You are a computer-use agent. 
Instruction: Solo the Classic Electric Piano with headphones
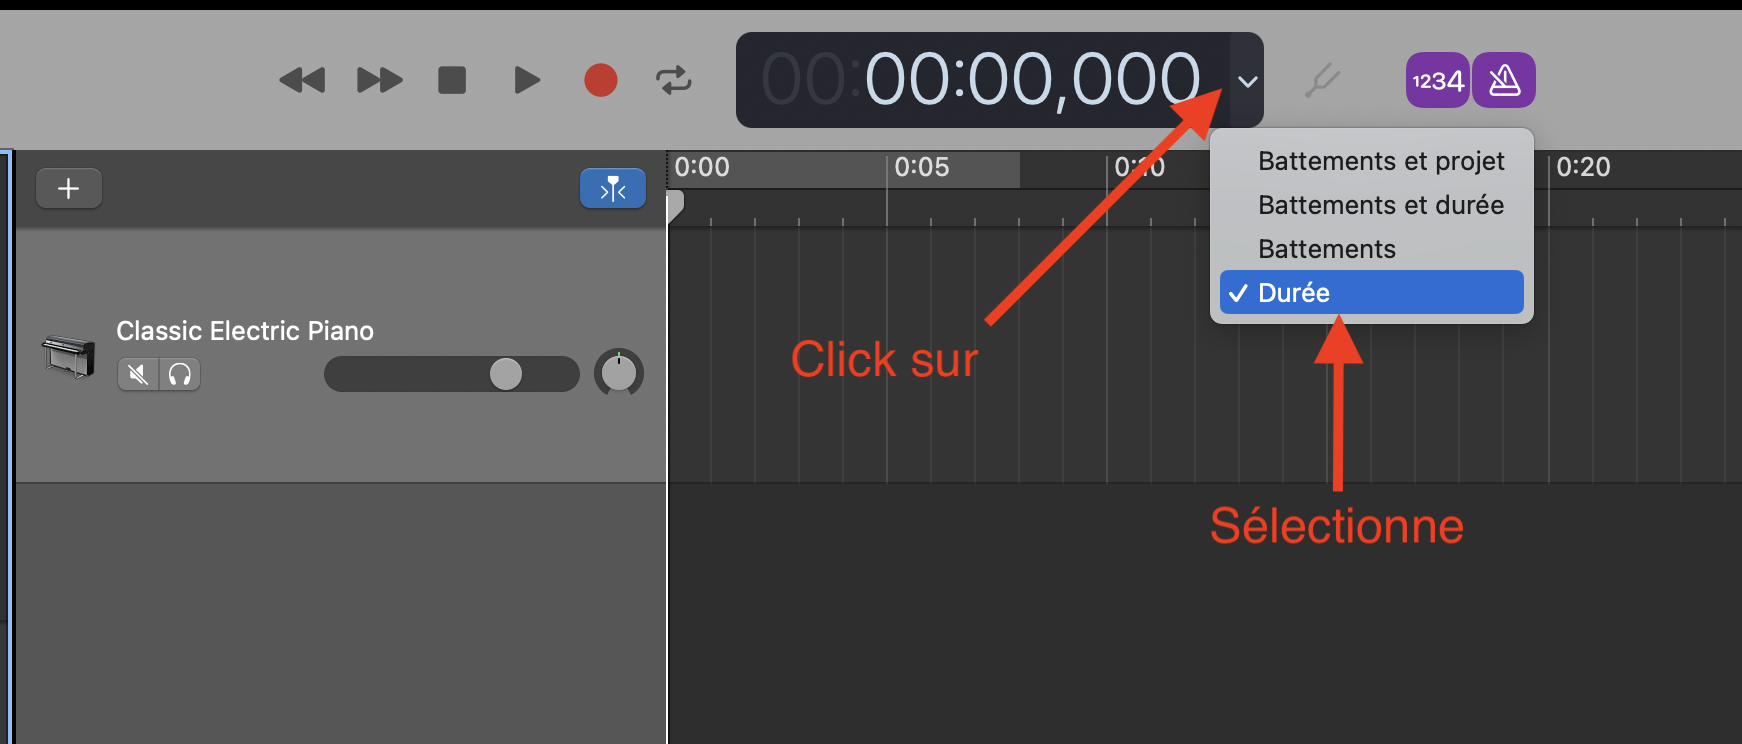click(x=180, y=374)
